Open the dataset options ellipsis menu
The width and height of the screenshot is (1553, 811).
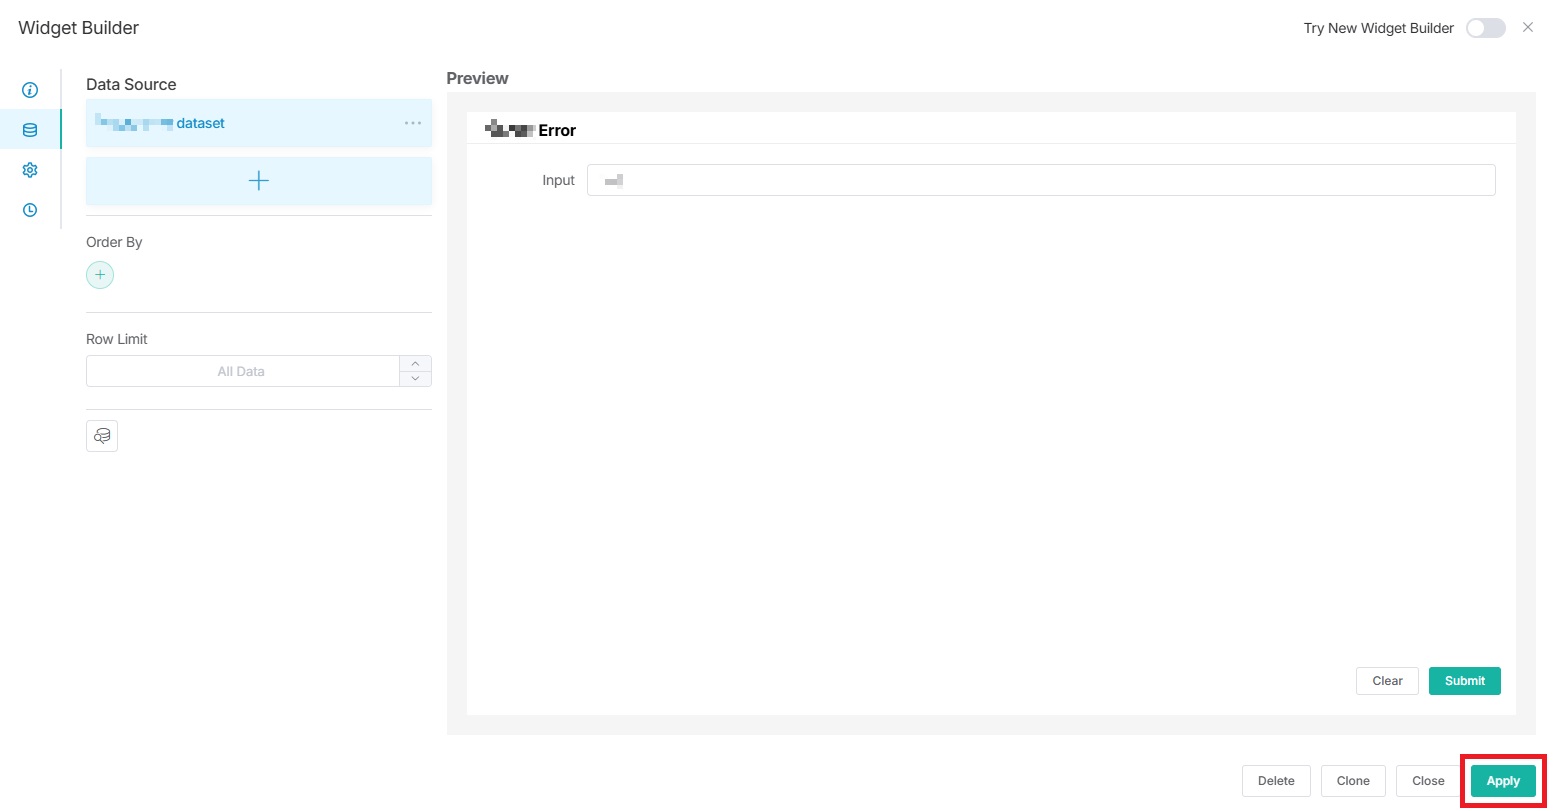(412, 122)
